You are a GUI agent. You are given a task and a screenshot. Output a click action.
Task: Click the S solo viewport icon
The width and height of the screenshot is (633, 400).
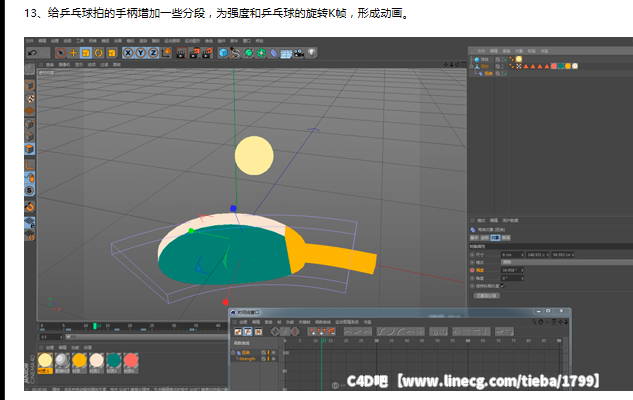[x=29, y=191]
